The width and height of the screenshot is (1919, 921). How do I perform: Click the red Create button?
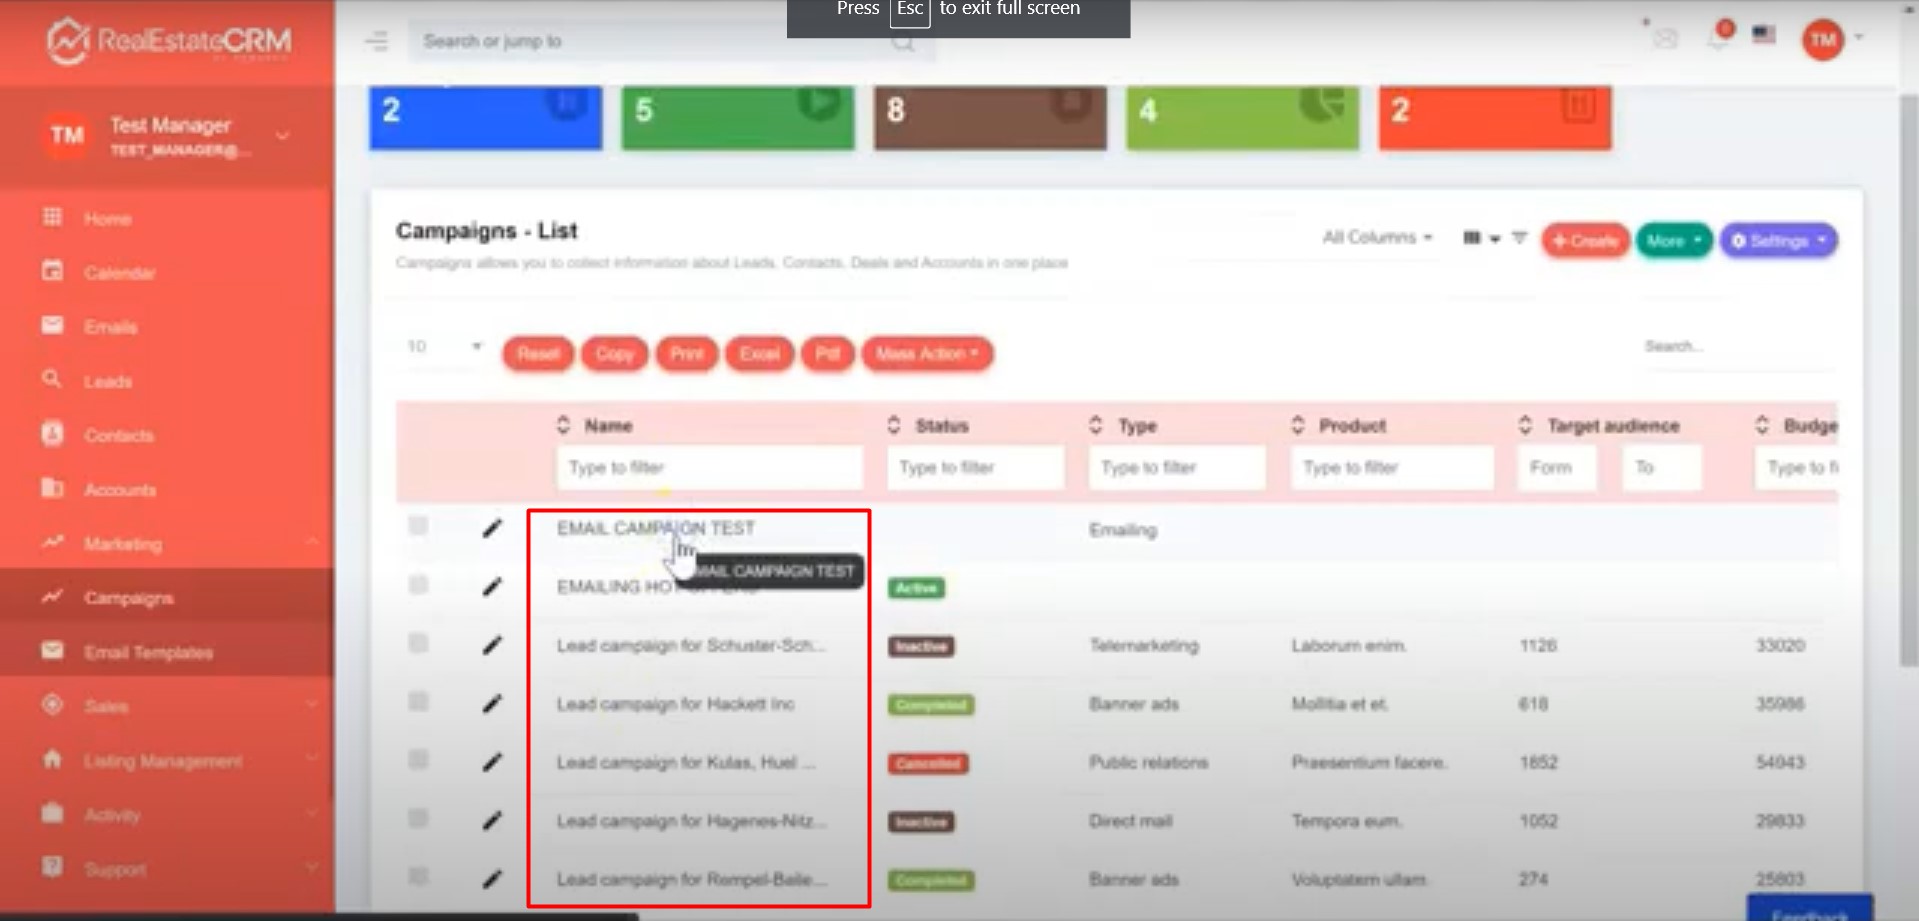1585,241
